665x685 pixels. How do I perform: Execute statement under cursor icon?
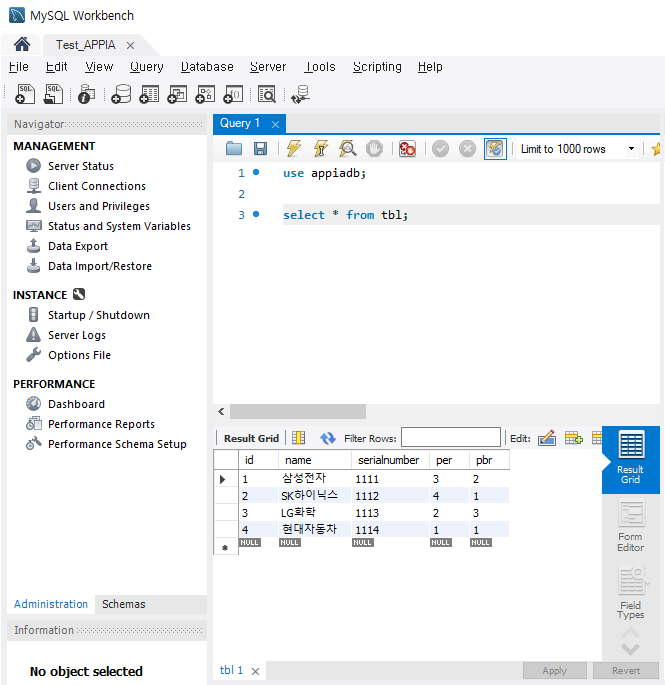tap(321, 149)
